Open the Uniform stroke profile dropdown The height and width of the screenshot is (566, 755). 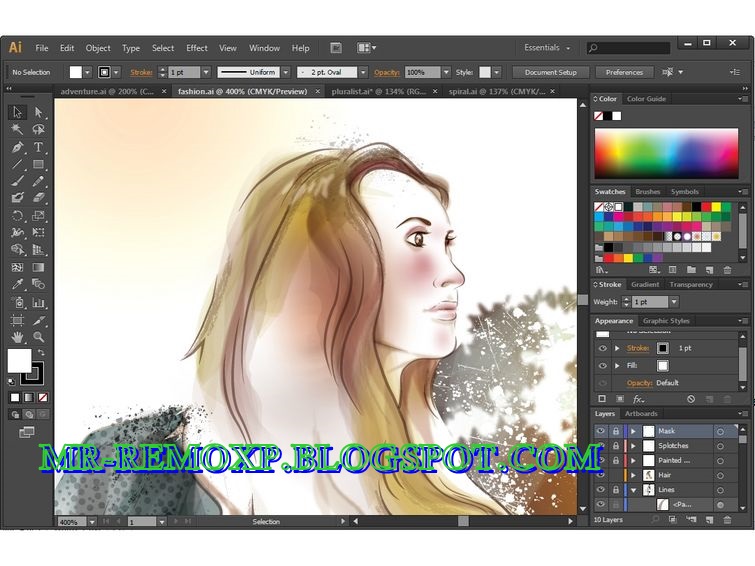286,72
